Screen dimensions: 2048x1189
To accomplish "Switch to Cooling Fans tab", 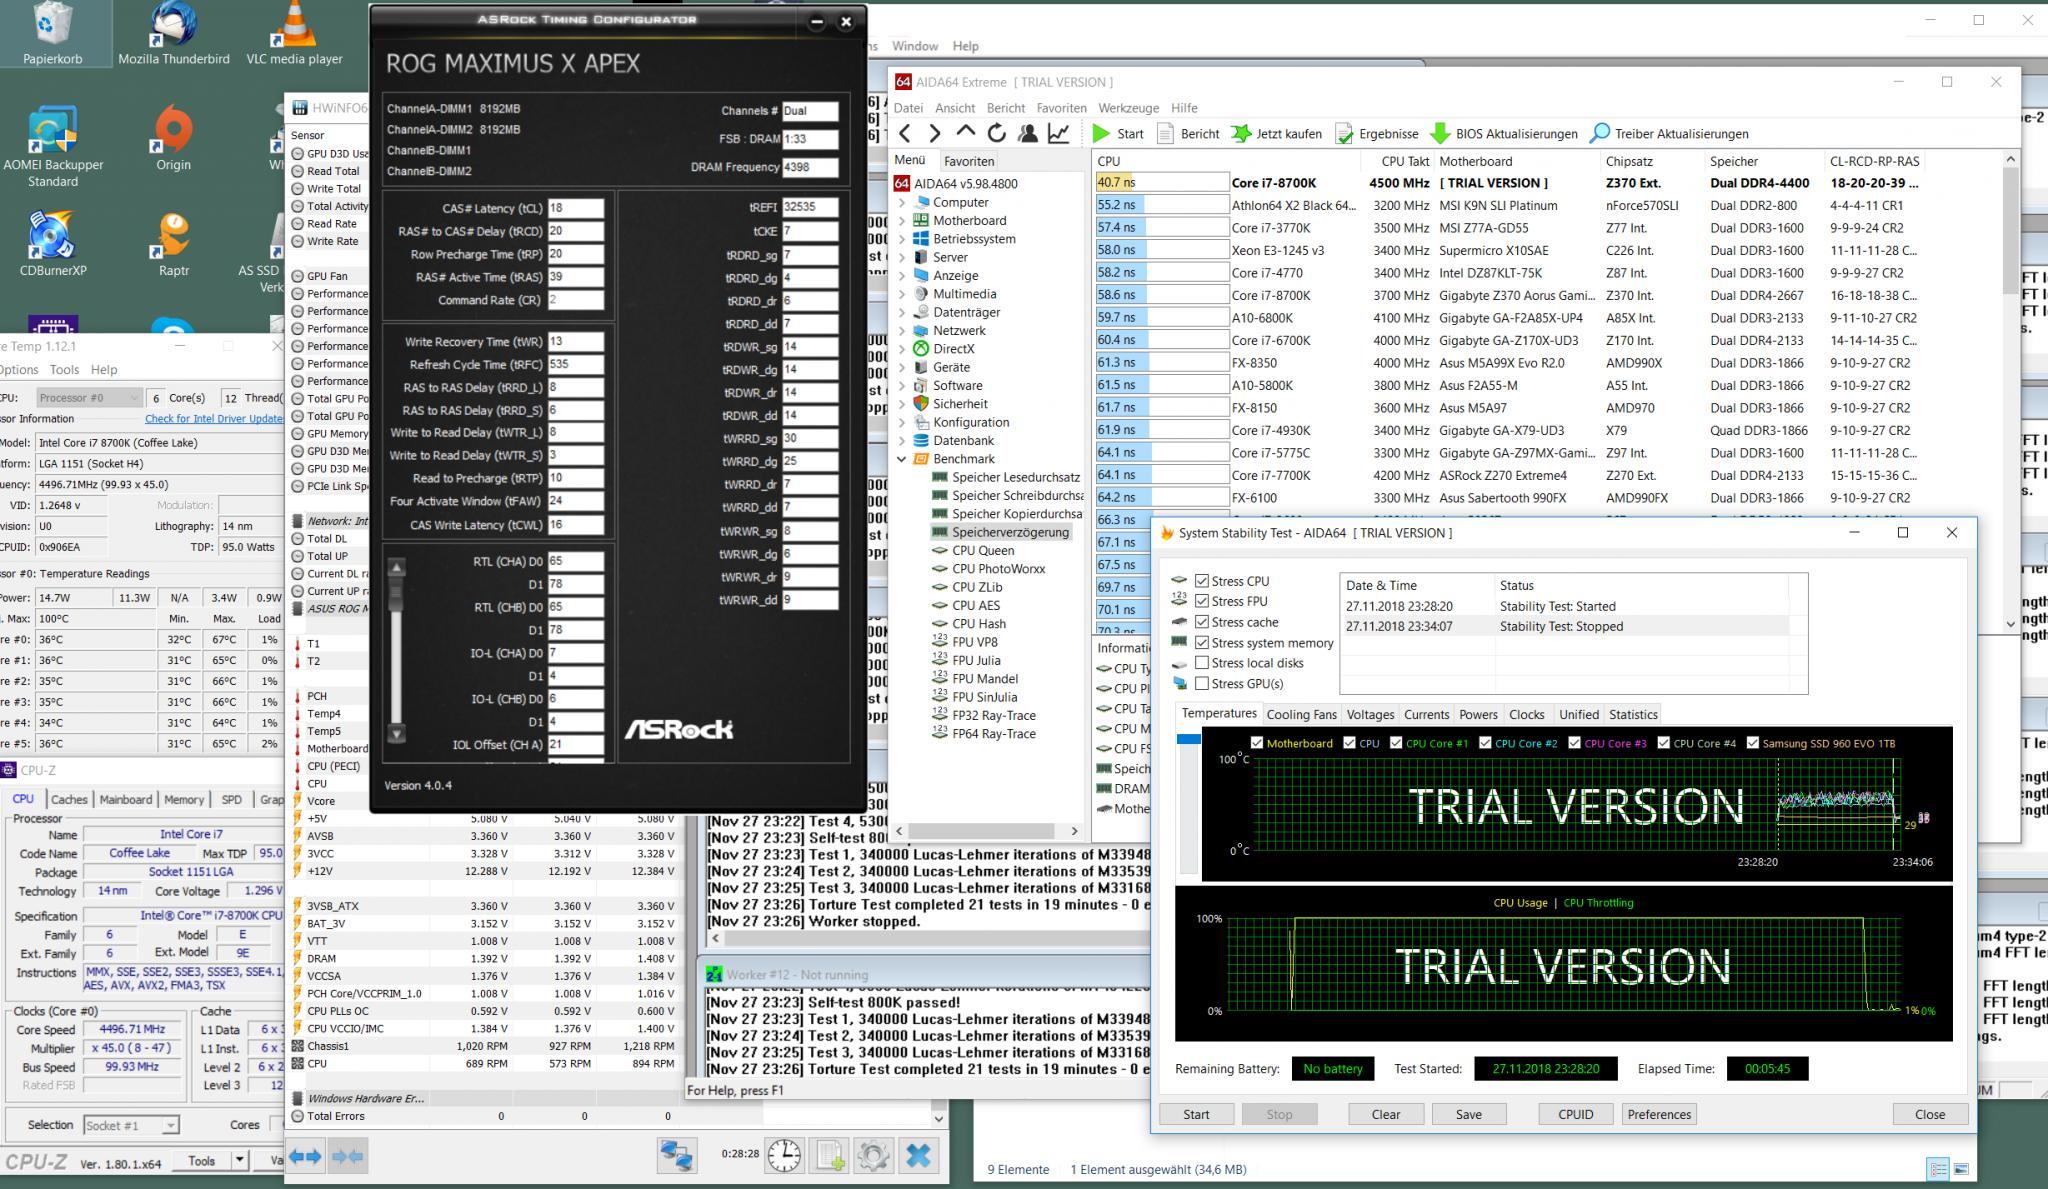I will [1301, 715].
